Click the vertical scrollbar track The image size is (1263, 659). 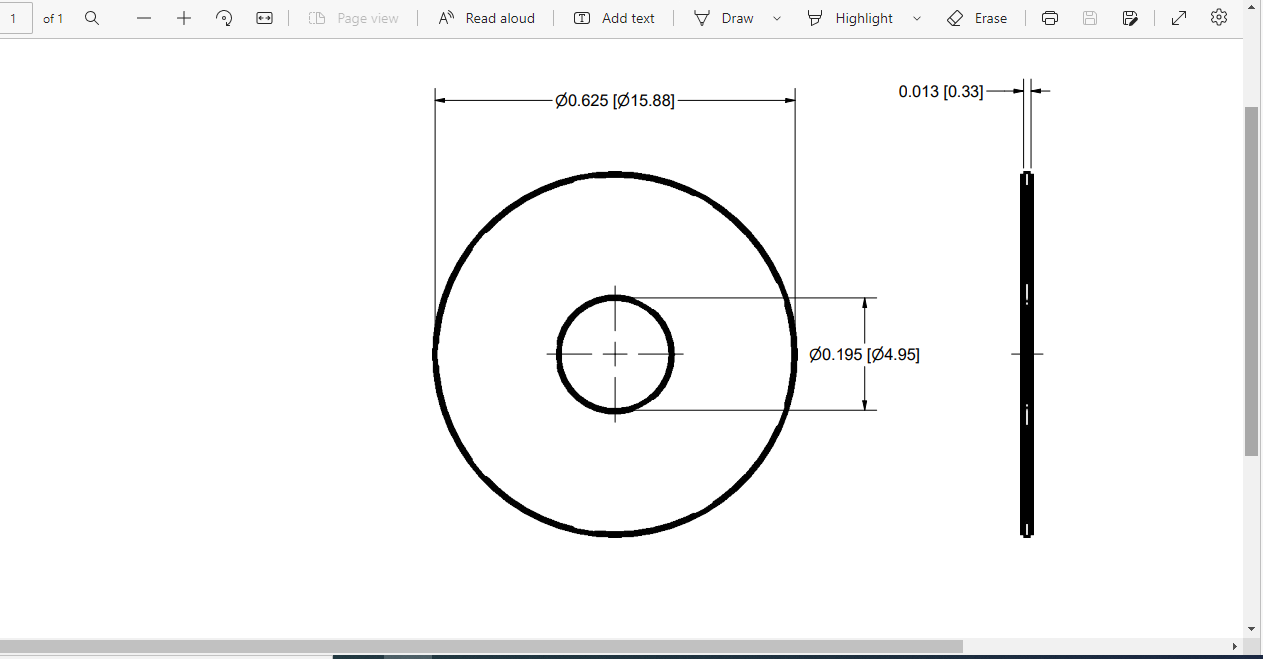click(x=1251, y=540)
